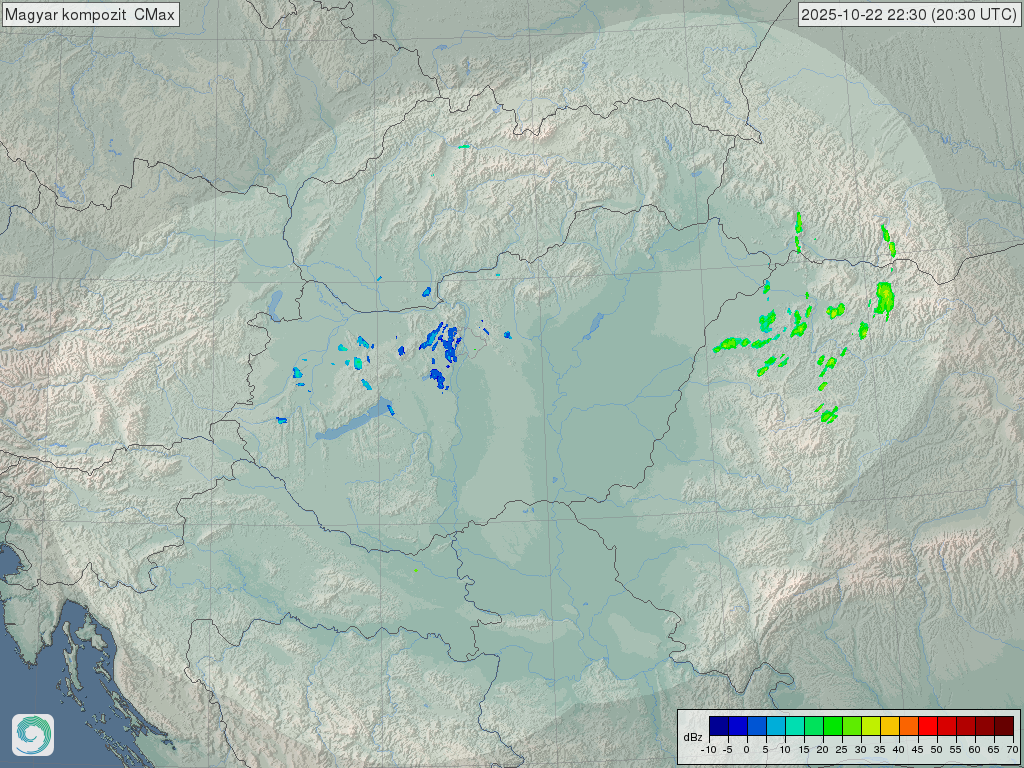
Task: Click the cyan-blue 5–10 dBZ swatch
Action: (x=776, y=726)
